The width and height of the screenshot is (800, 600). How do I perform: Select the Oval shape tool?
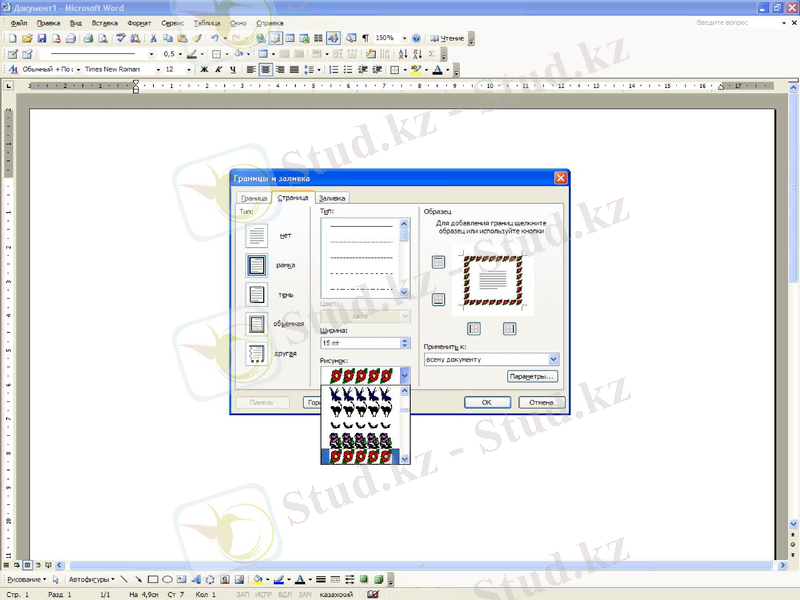pos(168,578)
